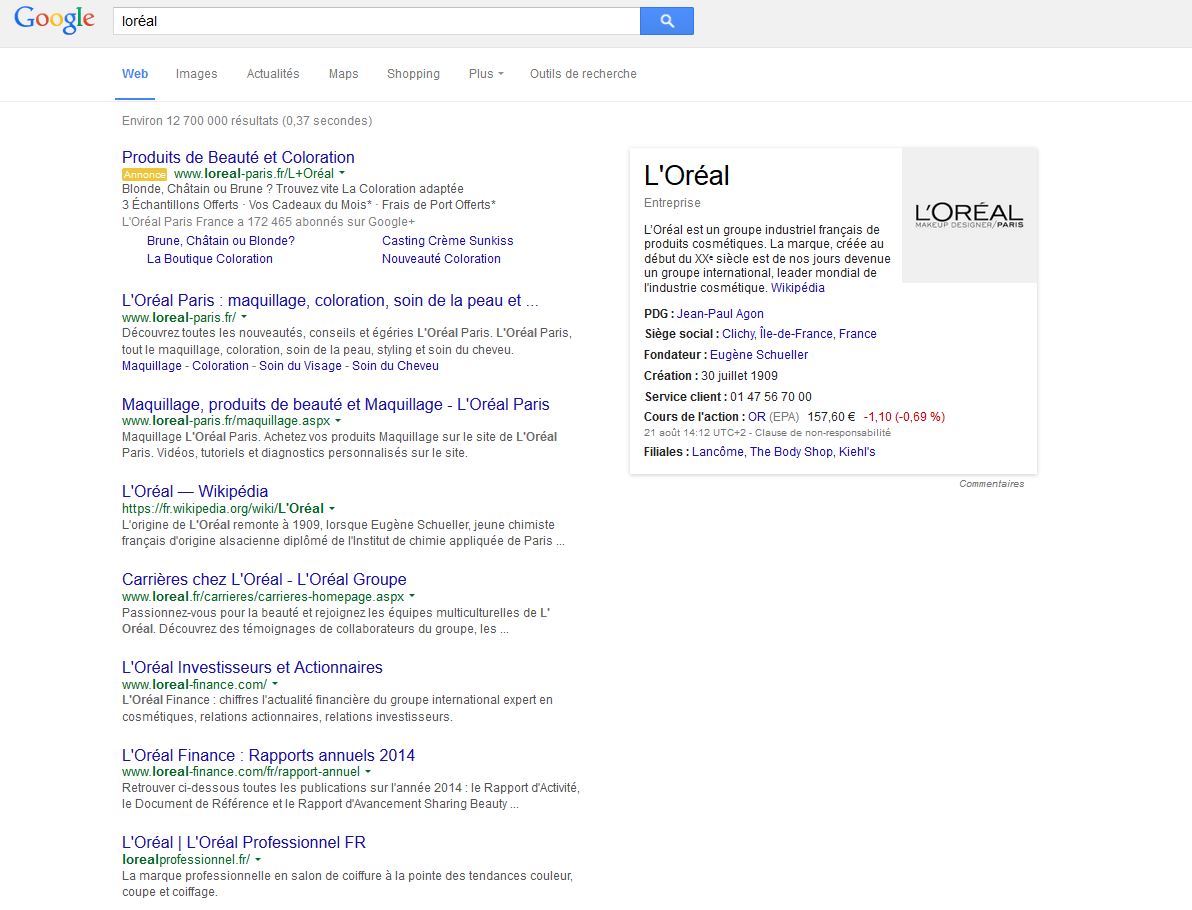Open the L'Oréal logo image in knowledge panel
Image resolution: width=1192 pixels, height=910 pixels.
969,215
